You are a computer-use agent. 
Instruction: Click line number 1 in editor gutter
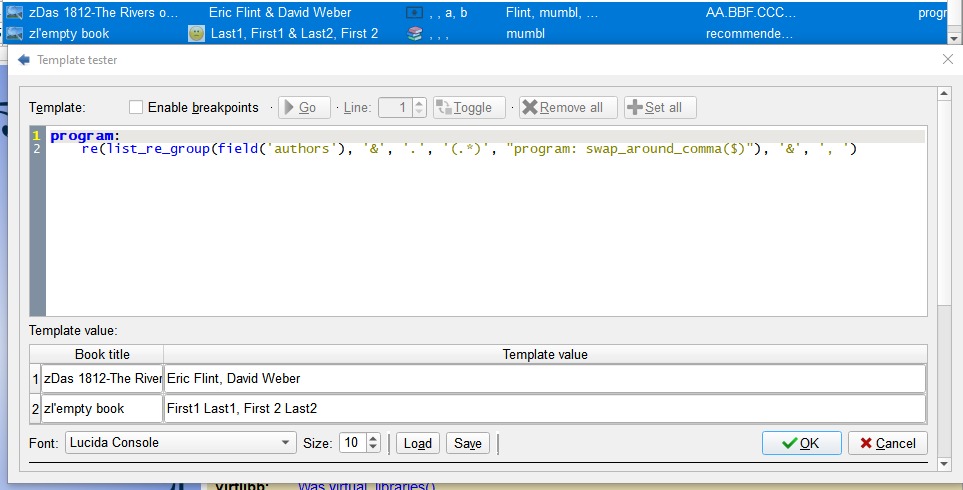pos(37,136)
